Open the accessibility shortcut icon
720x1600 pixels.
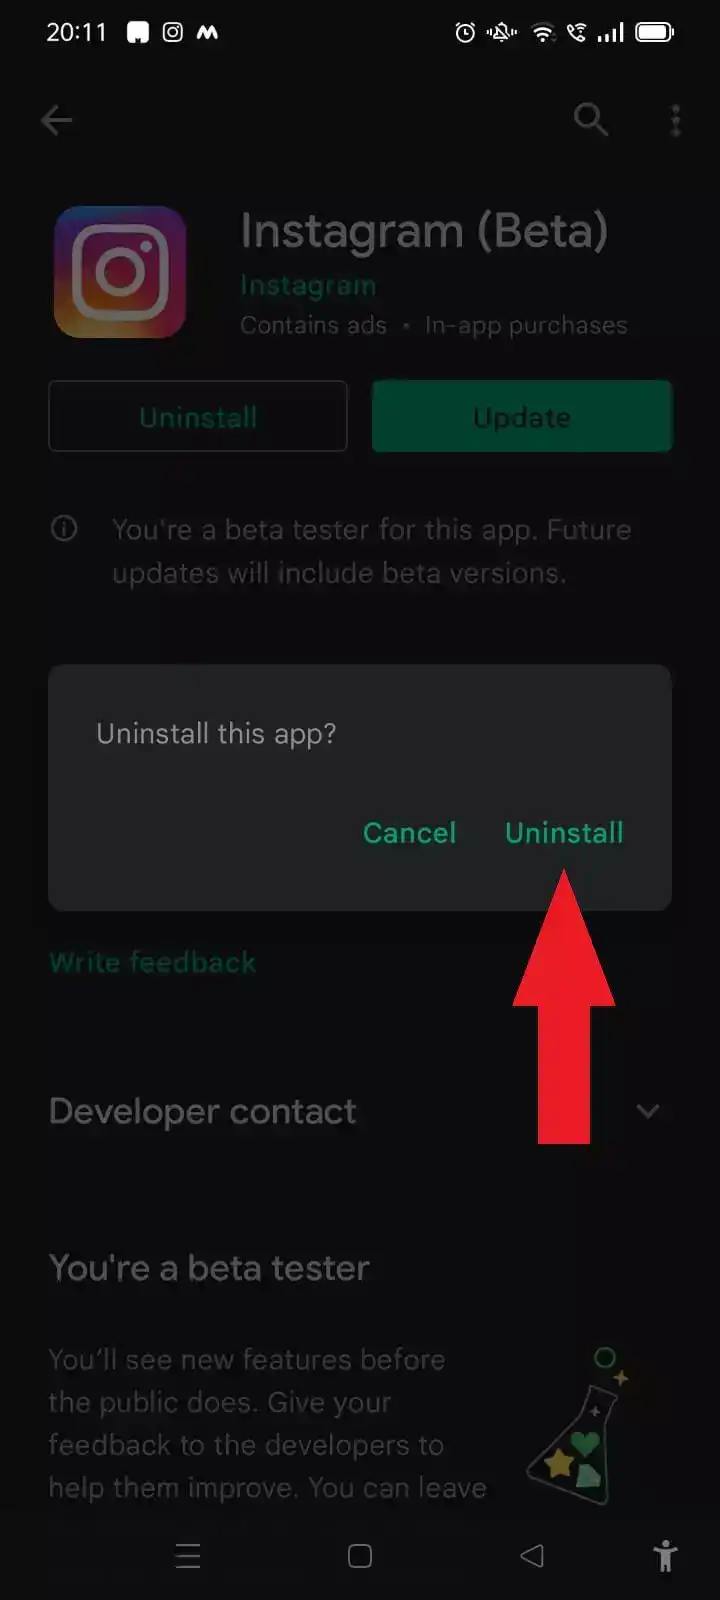coord(665,1556)
